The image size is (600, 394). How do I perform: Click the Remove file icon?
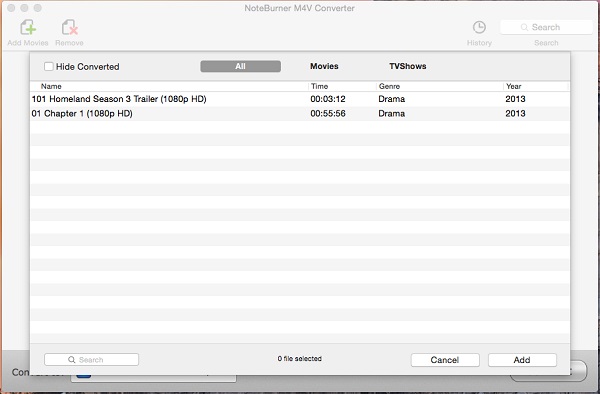click(69, 28)
